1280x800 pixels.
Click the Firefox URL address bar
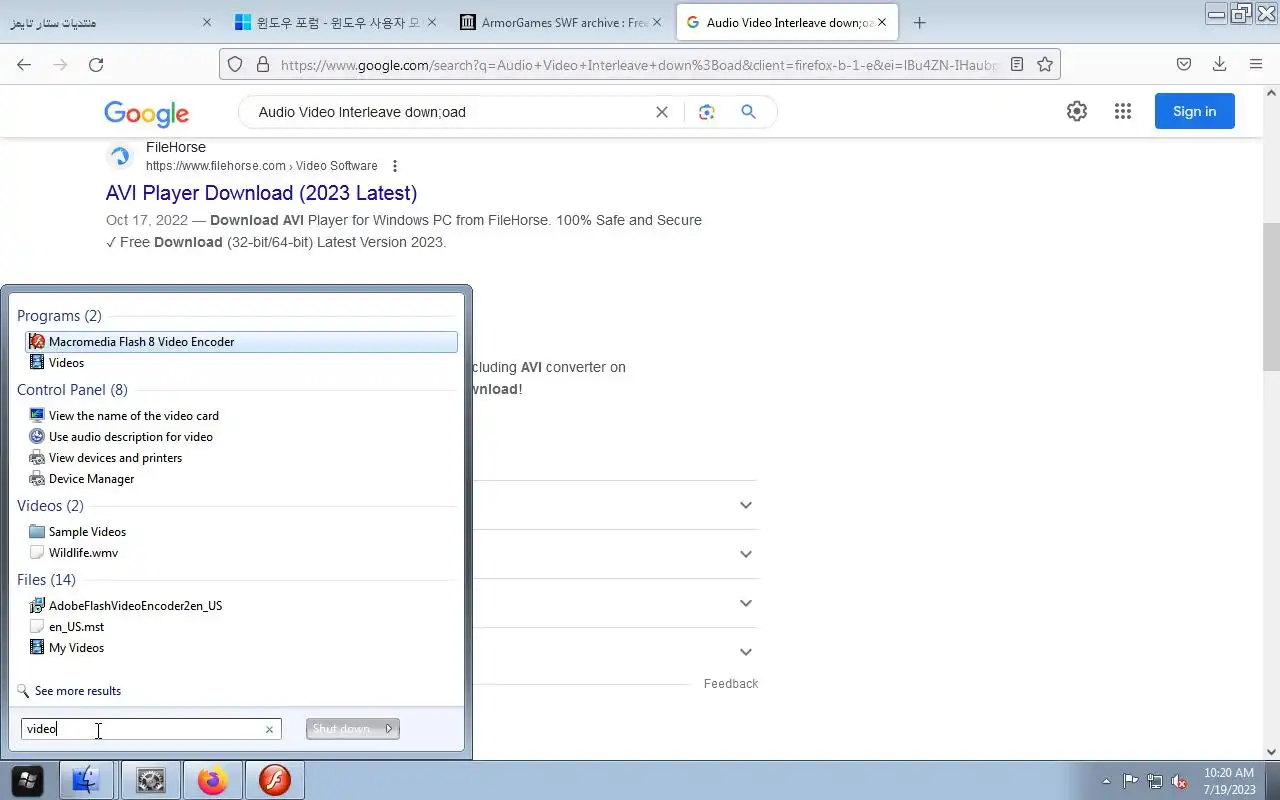click(x=640, y=64)
